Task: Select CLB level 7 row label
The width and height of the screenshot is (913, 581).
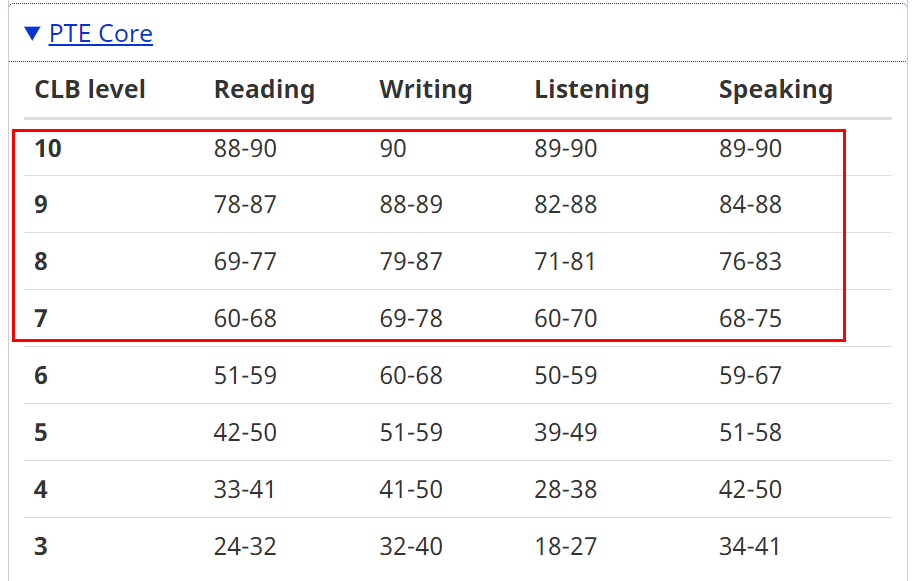Action: pos(41,319)
